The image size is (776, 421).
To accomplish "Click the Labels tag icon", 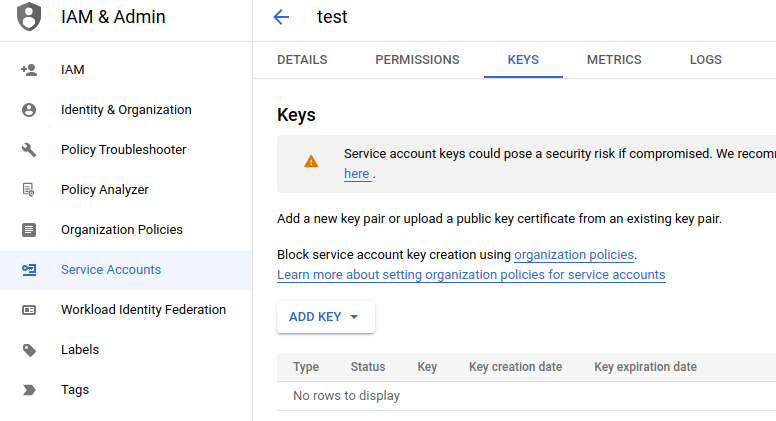I will pyautogui.click(x=29, y=350).
